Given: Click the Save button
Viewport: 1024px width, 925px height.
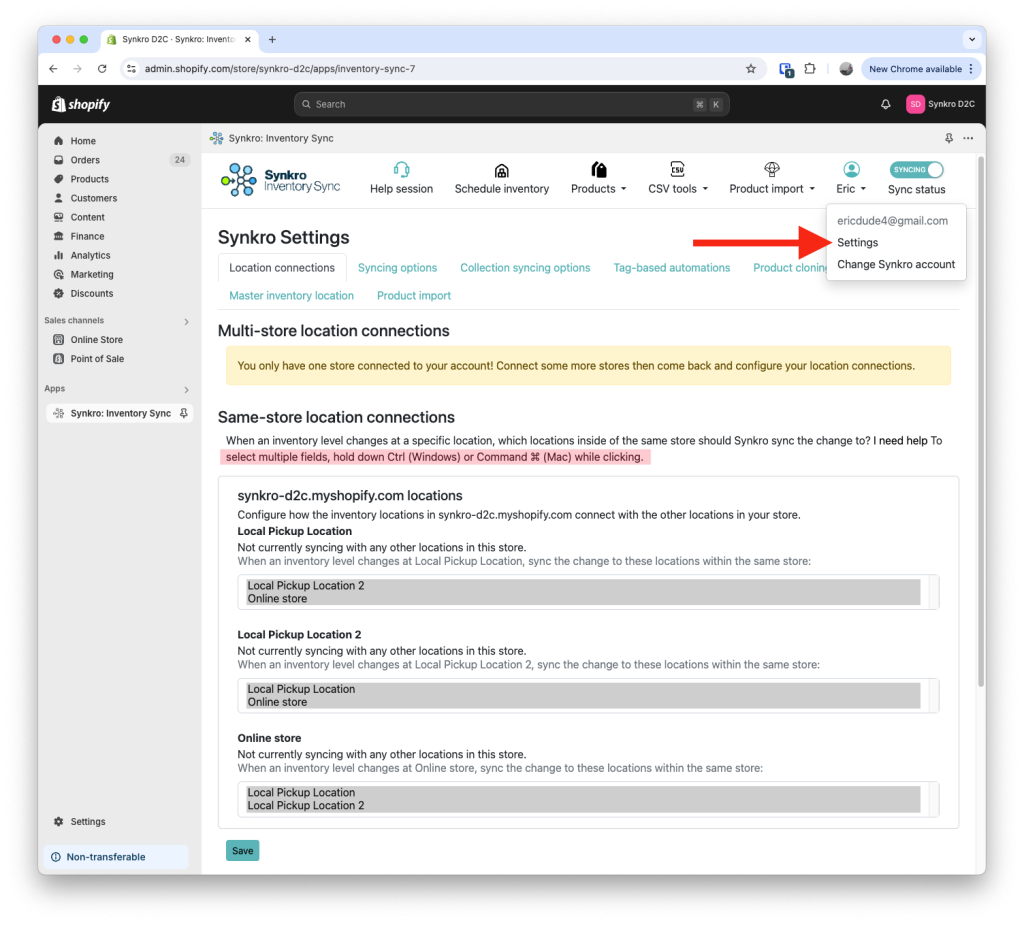Looking at the screenshot, I should [x=242, y=851].
